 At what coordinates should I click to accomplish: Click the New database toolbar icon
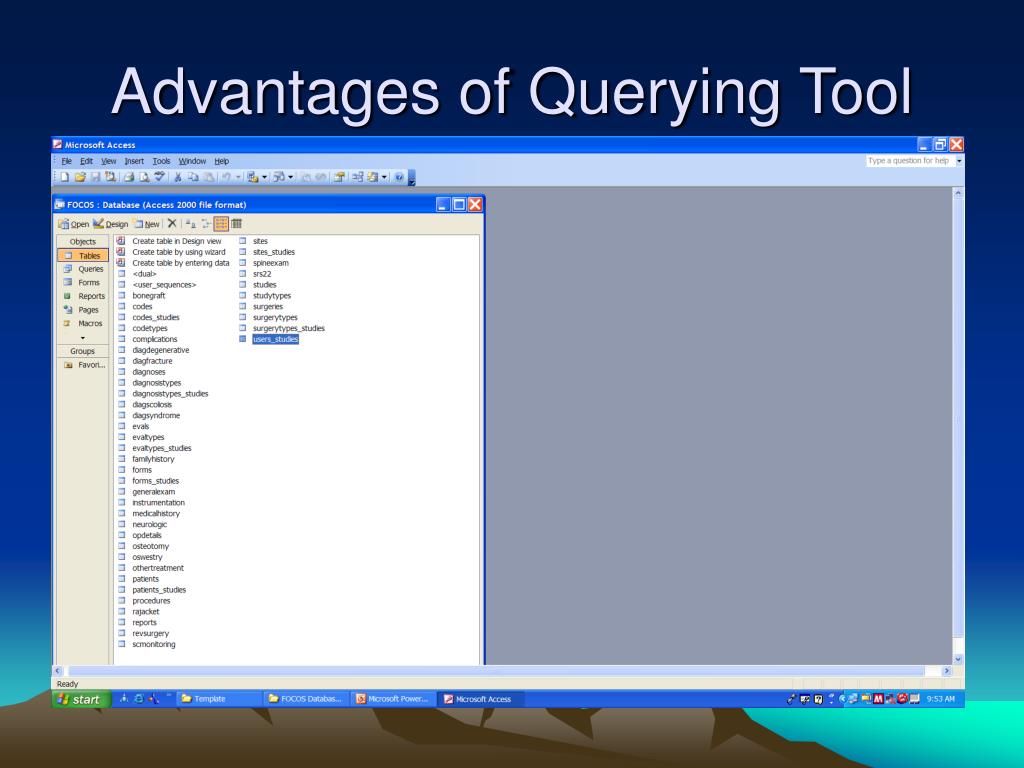click(x=65, y=177)
